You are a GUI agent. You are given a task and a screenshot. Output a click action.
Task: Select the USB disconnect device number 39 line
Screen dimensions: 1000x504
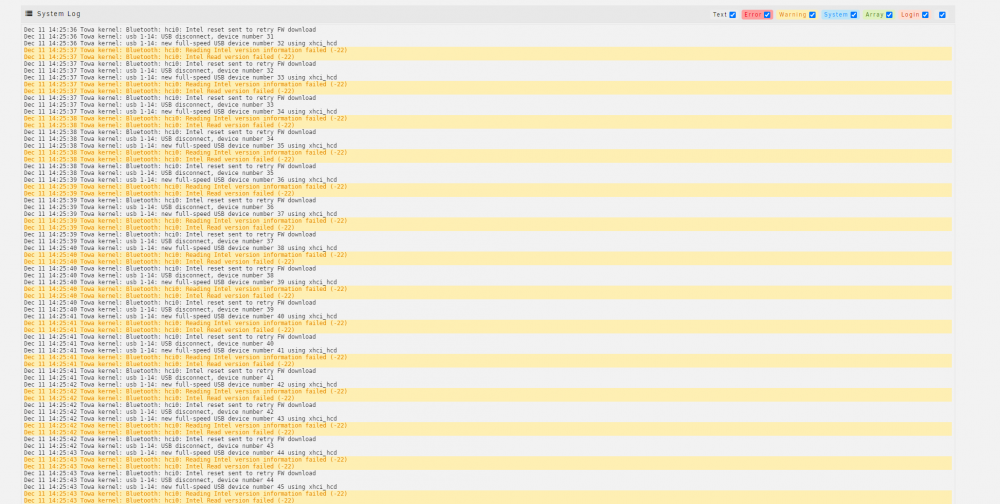149,309
